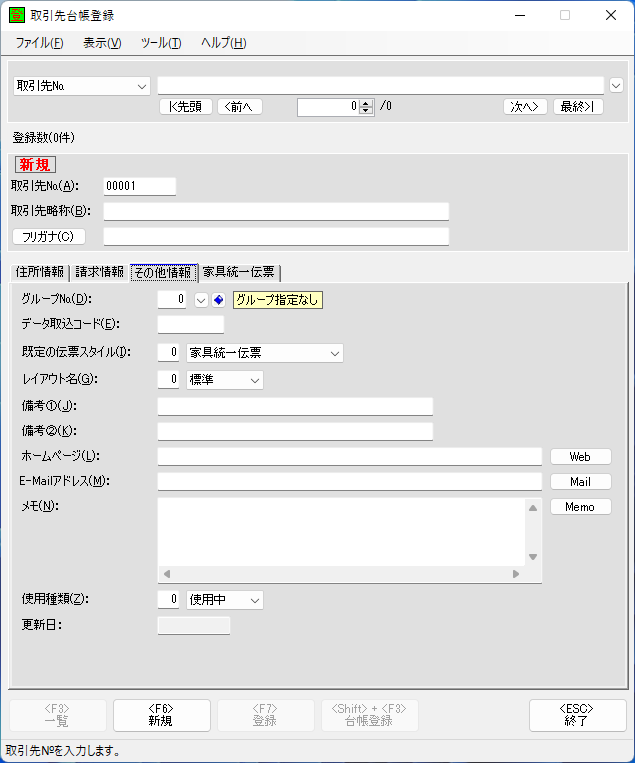Click the |<先頭 first record button
The width and height of the screenshot is (635, 763).
185,106
